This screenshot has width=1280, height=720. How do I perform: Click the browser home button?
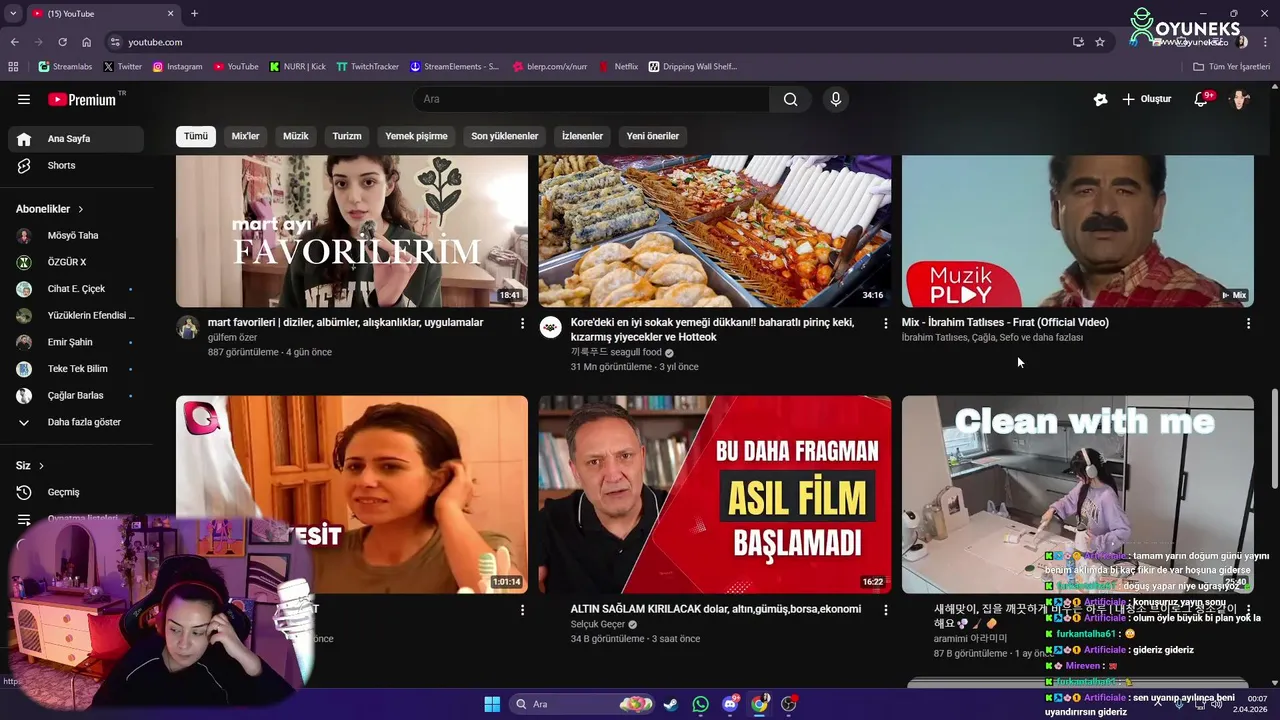[x=86, y=42]
